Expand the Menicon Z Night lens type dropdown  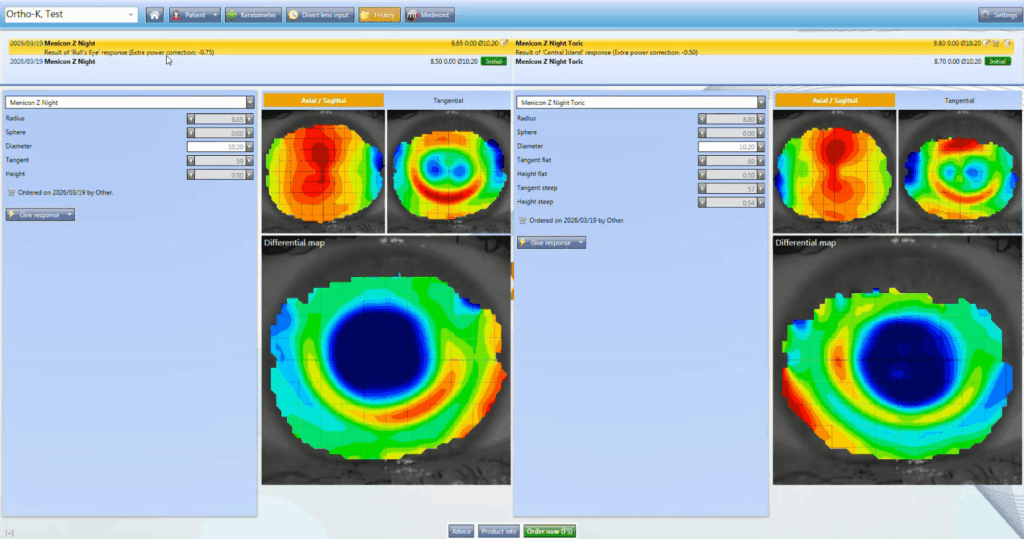click(250, 101)
